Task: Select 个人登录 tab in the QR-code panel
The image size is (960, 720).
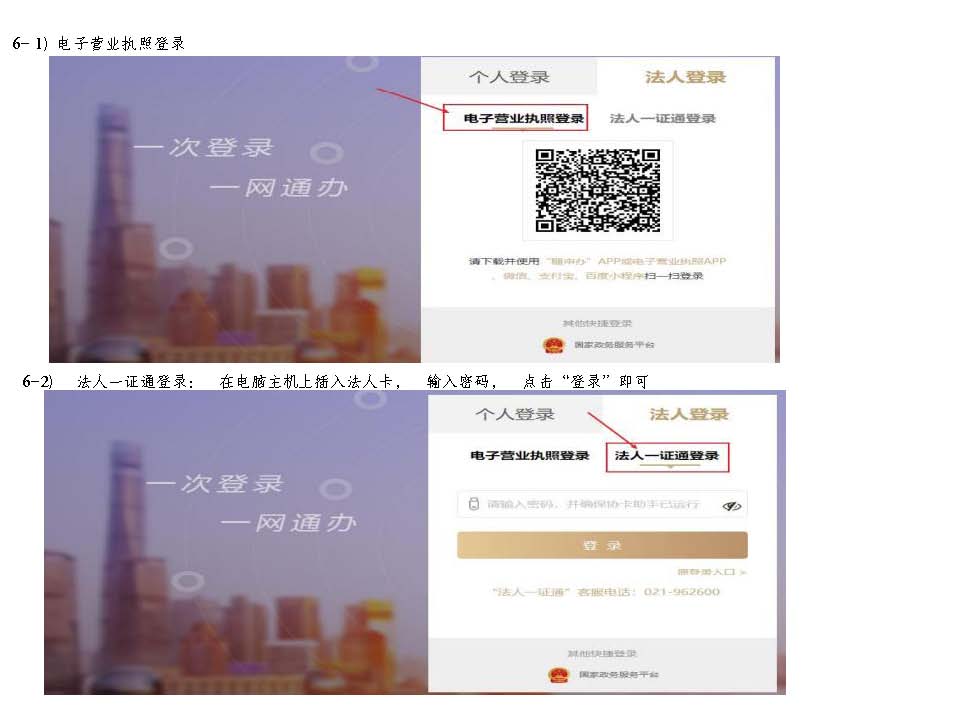Action: click(509, 77)
